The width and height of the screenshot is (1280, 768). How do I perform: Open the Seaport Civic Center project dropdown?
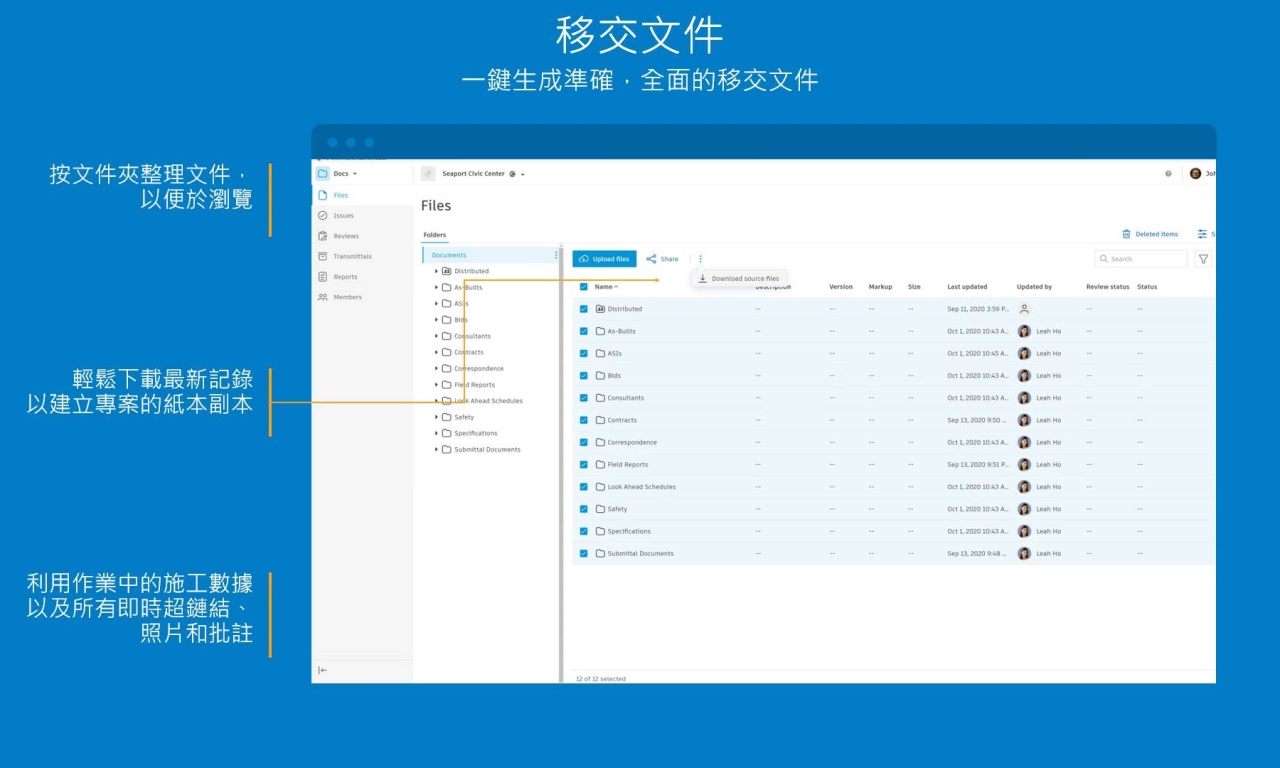tap(522, 174)
